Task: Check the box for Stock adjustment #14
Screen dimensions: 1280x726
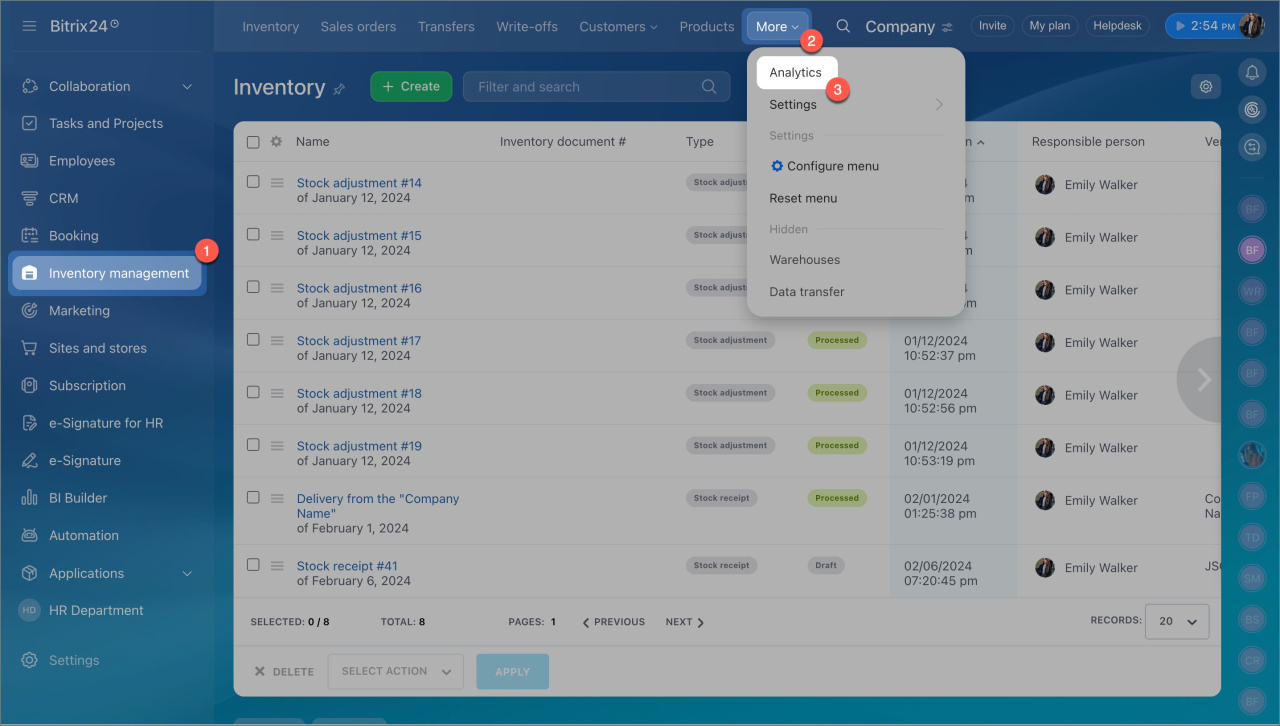Action: tap(253, 182)
